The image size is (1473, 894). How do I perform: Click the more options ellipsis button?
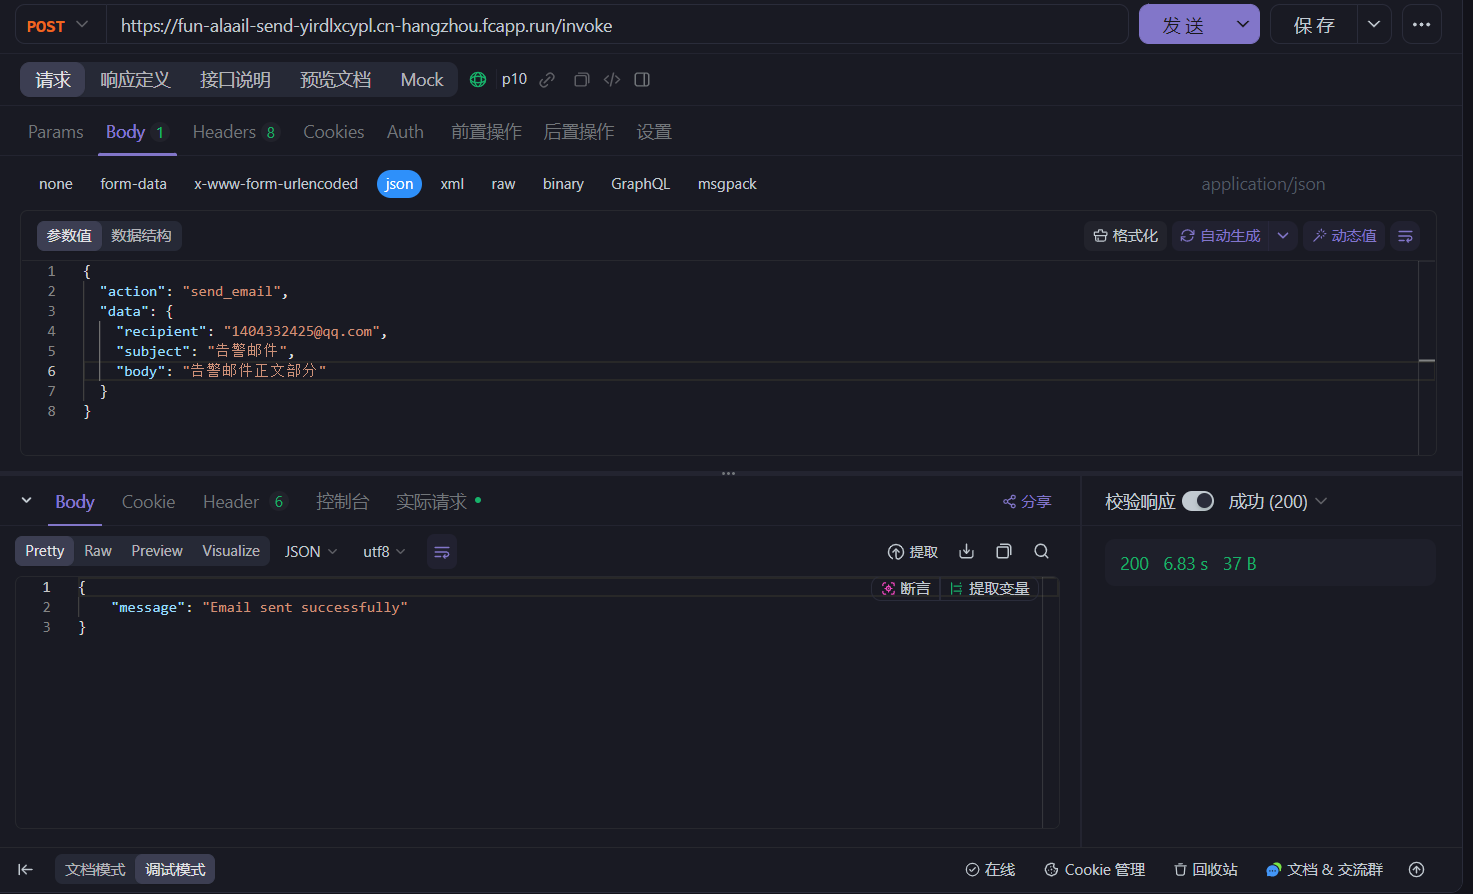tap(1421, 25)
